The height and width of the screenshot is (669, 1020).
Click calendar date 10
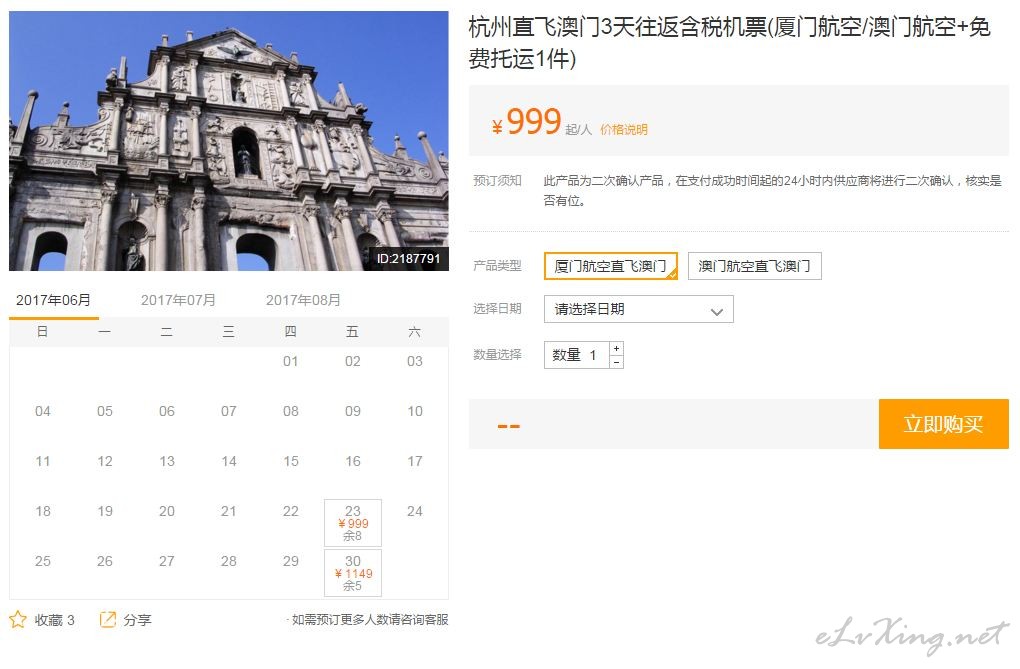click(x=415, y=411)
